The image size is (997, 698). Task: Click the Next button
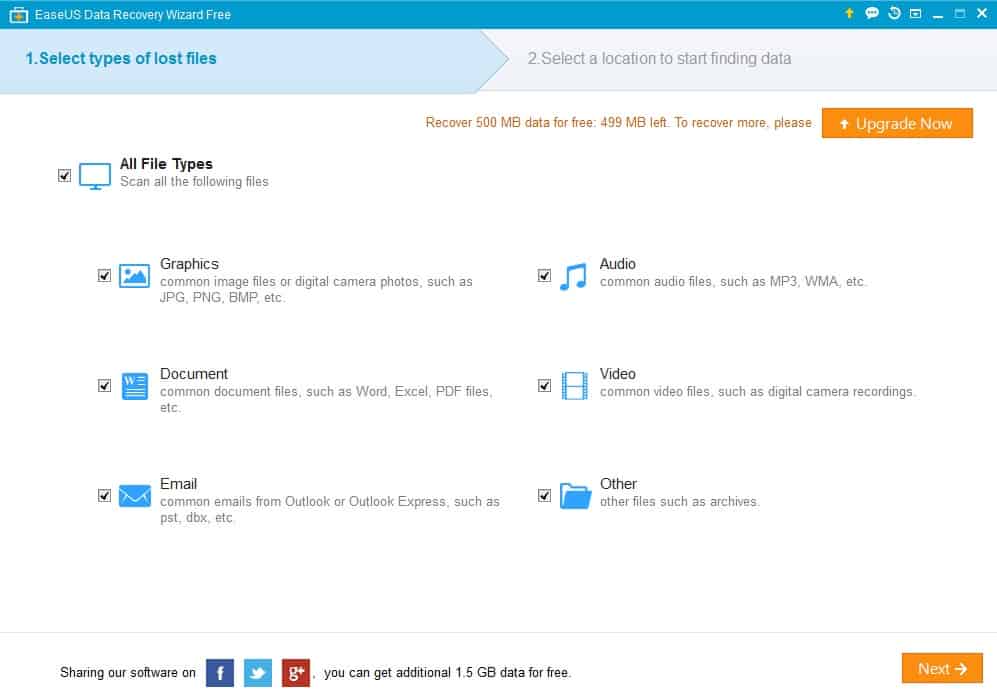942,668
